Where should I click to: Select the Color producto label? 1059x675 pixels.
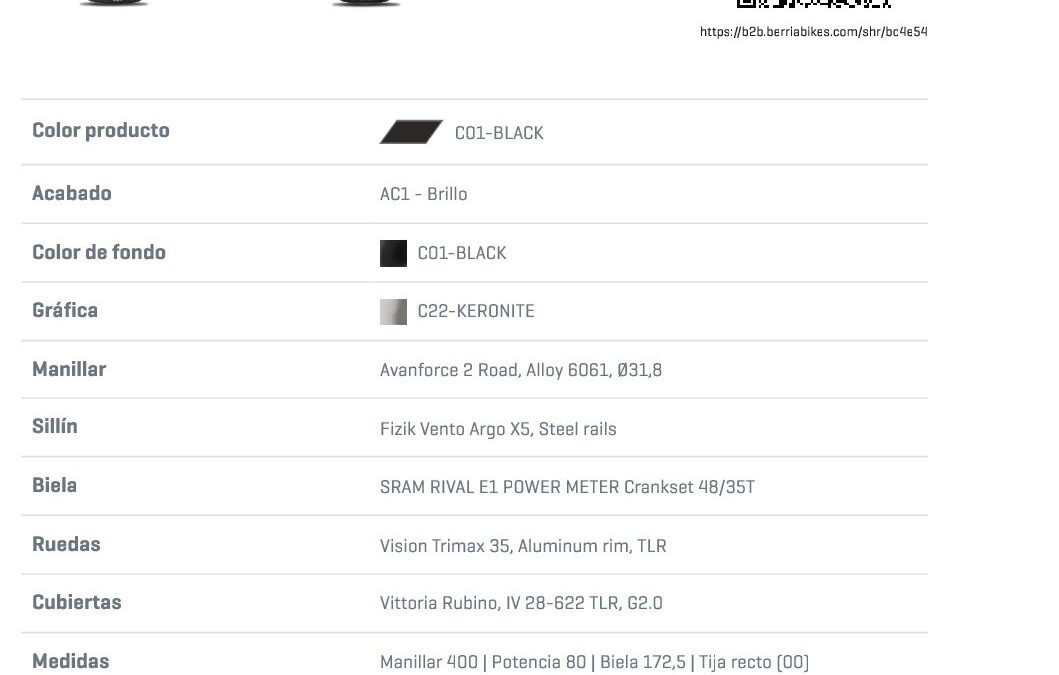pos(101,130)
